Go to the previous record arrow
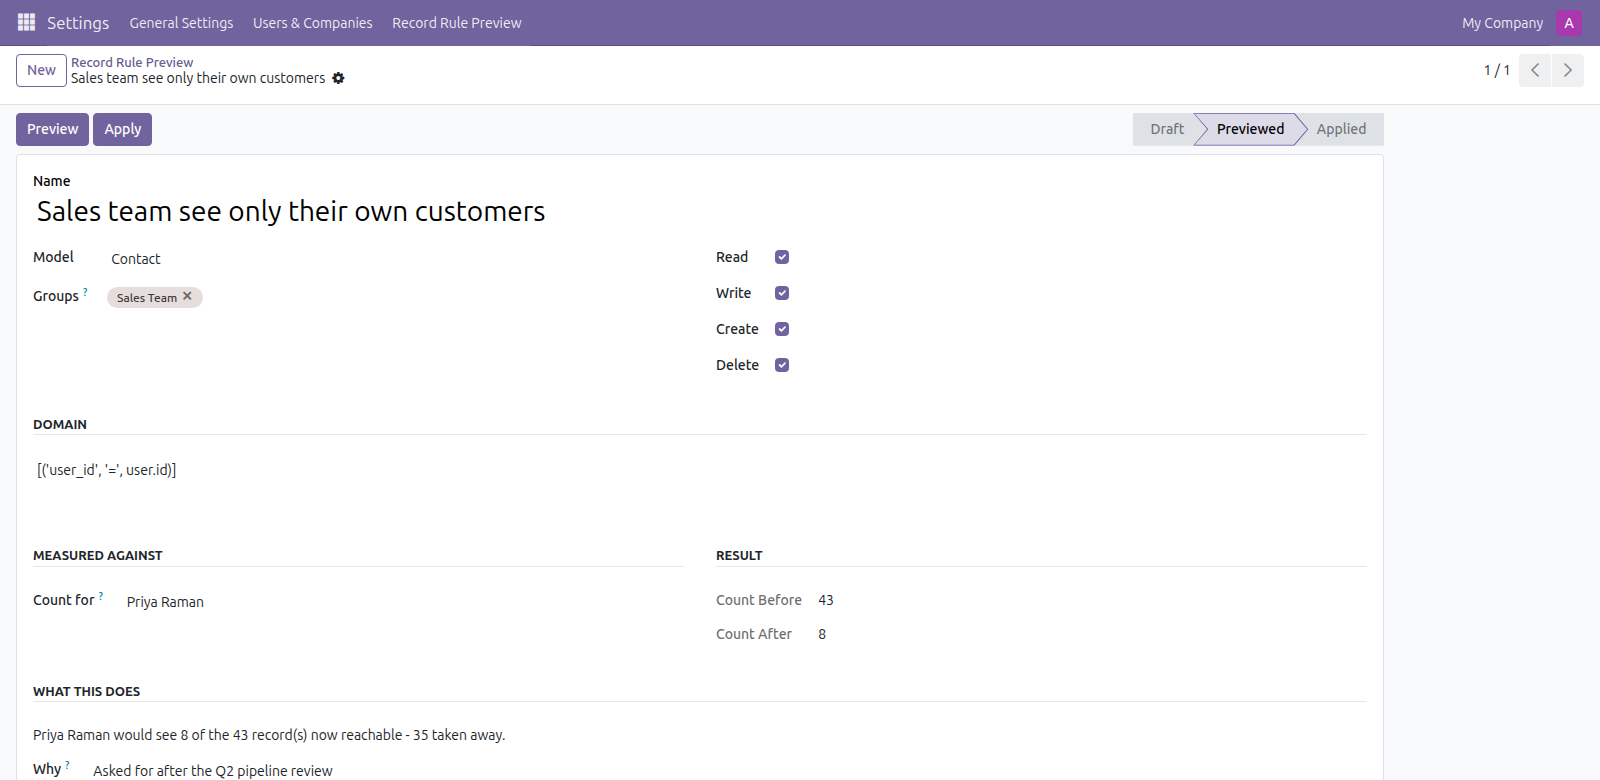The height and width of the screenshot is (780, 1600). [1535, 70]
